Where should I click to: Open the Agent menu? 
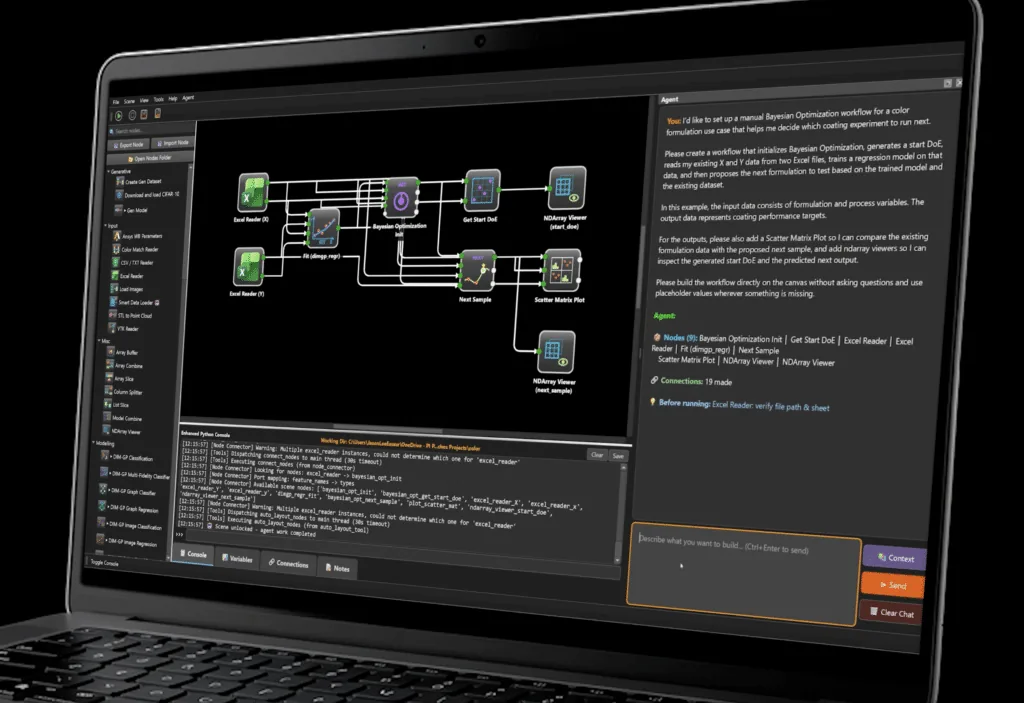[x=188, y=98]
